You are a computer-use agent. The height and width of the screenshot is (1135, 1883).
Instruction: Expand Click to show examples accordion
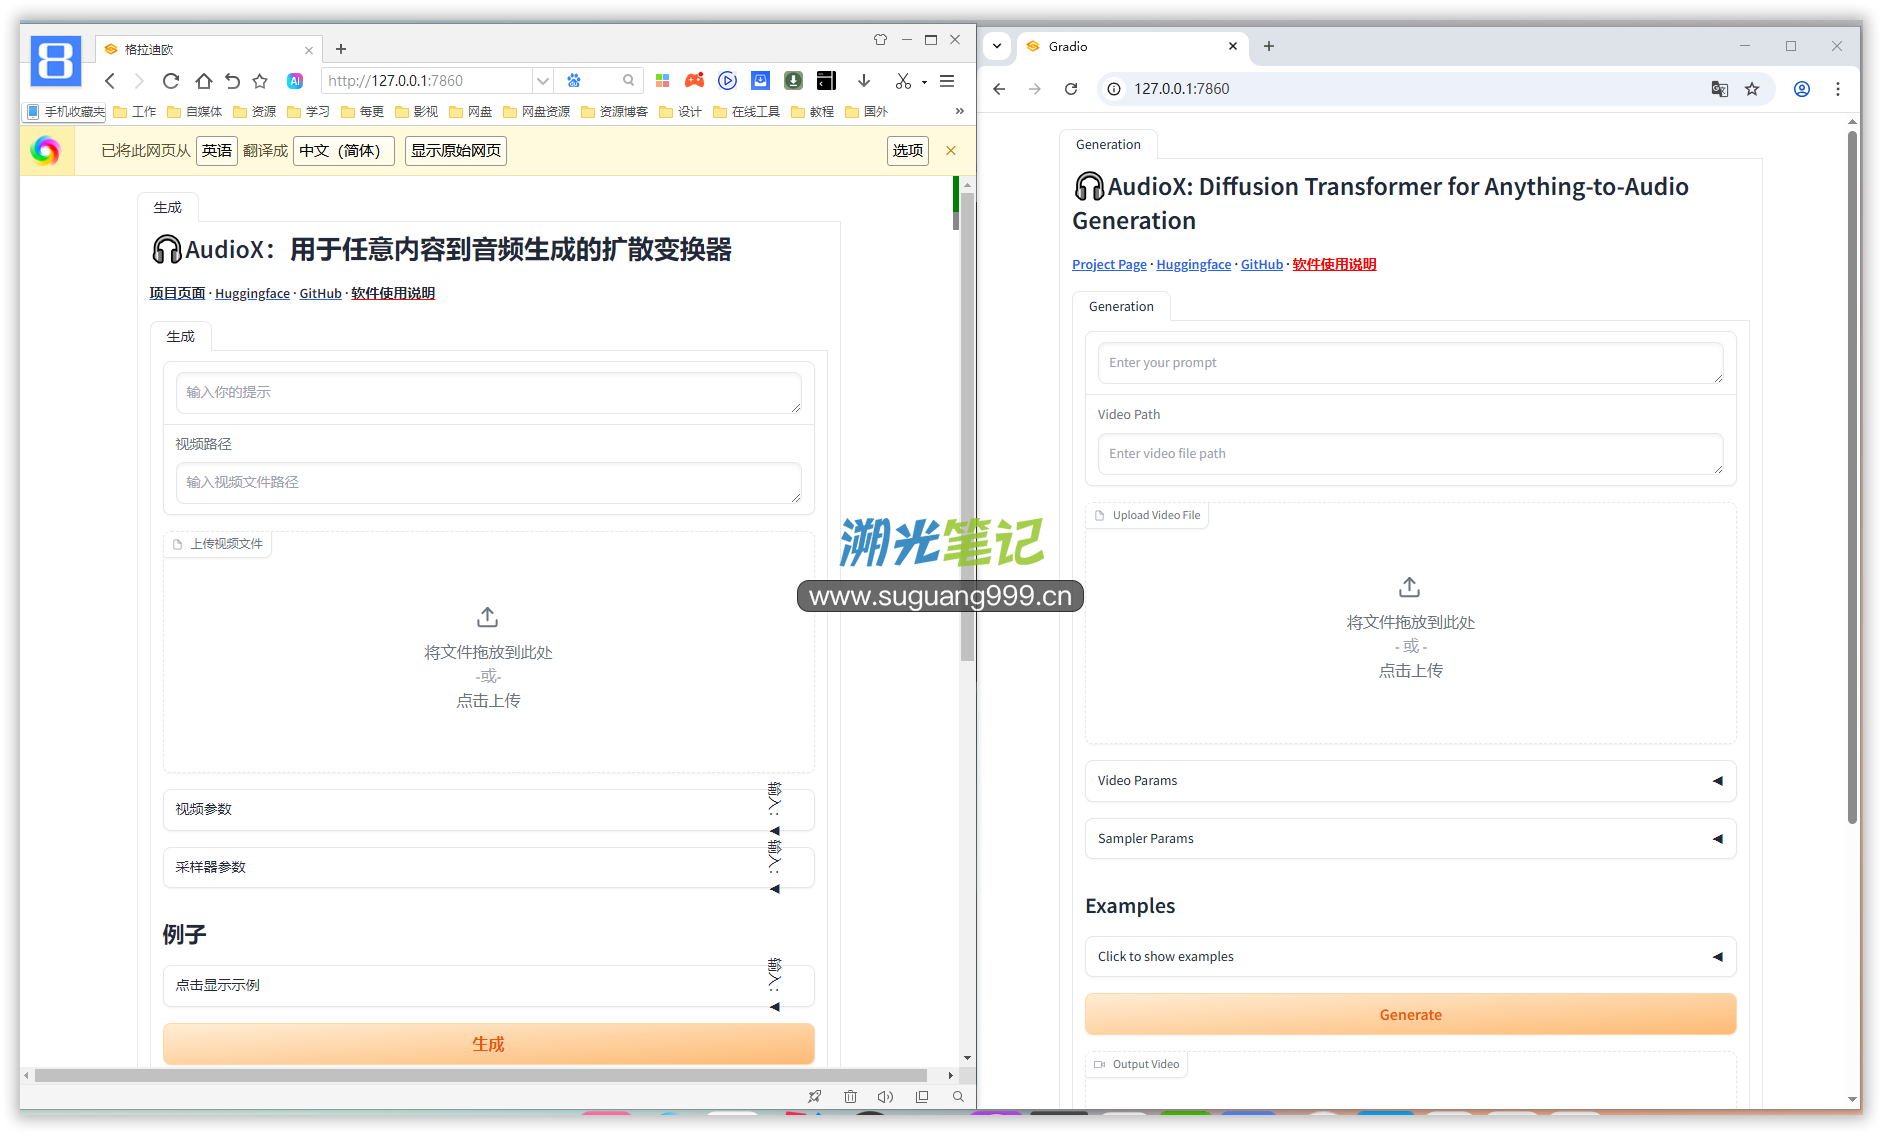point(1410,957)
